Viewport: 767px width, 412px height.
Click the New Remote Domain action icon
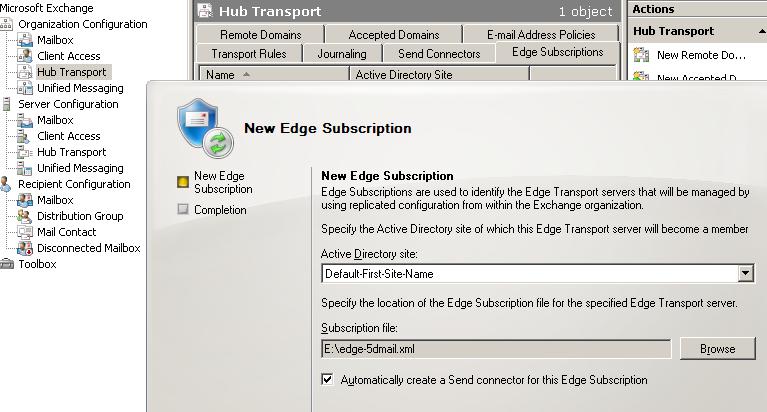pyautogui.click(x=641, y=55)
